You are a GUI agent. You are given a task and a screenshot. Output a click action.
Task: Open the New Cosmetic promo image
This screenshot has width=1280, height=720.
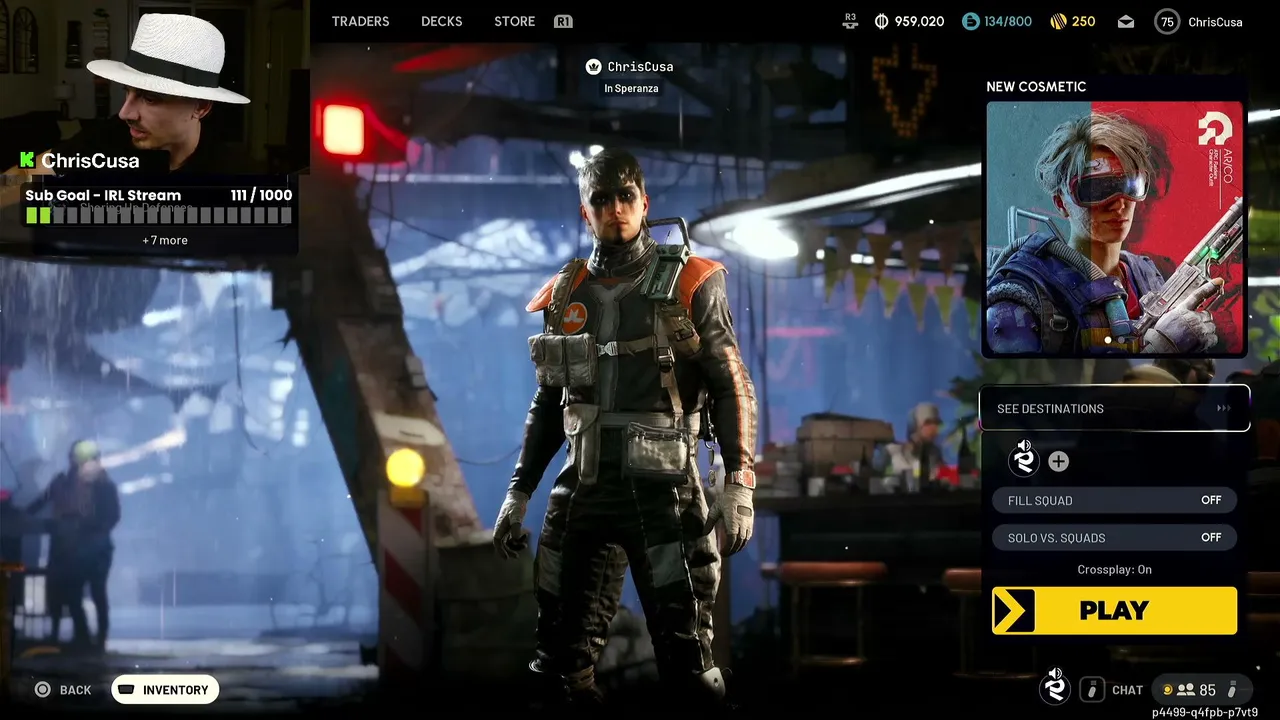1115,228
